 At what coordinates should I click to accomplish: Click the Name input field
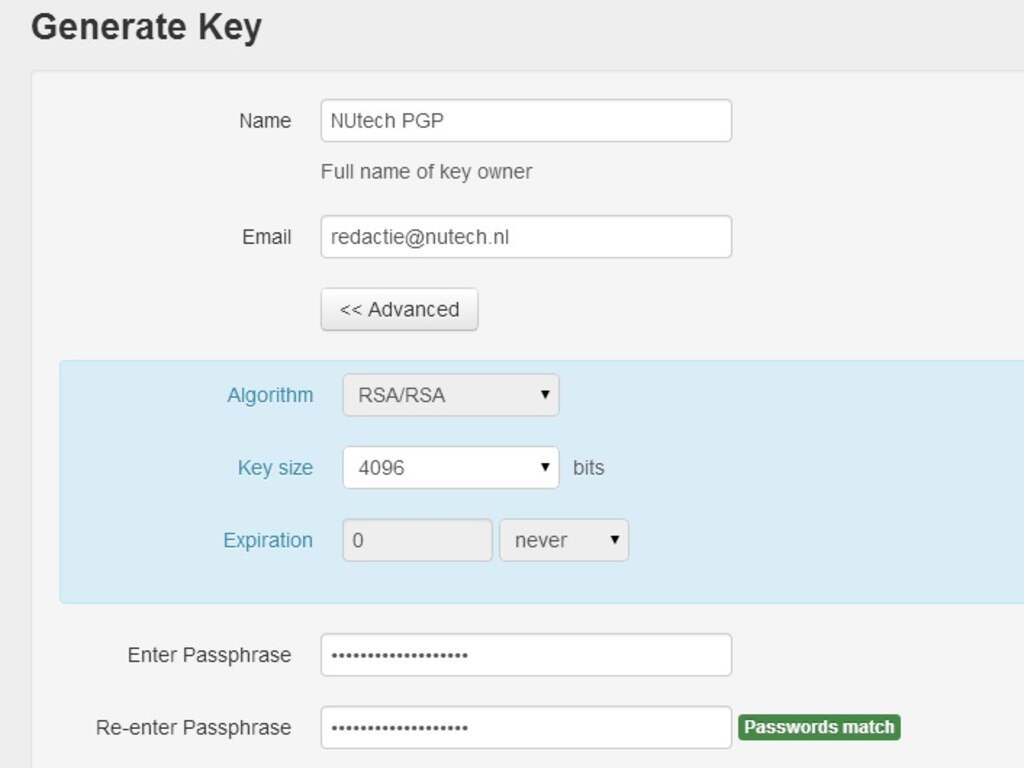526,121
